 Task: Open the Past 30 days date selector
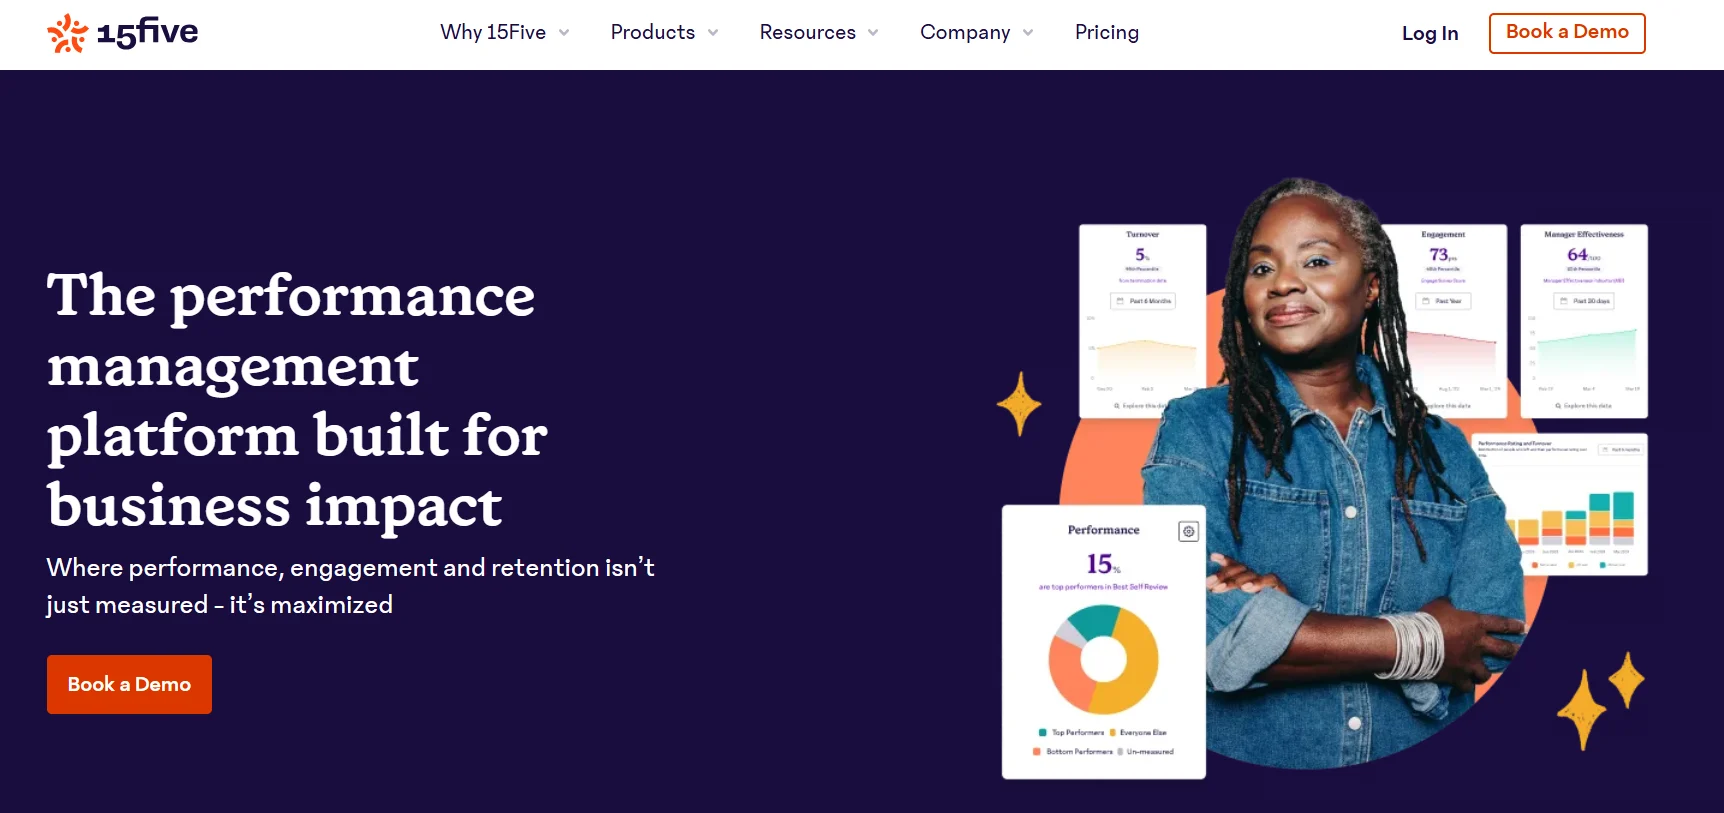tap(1584, 301)
